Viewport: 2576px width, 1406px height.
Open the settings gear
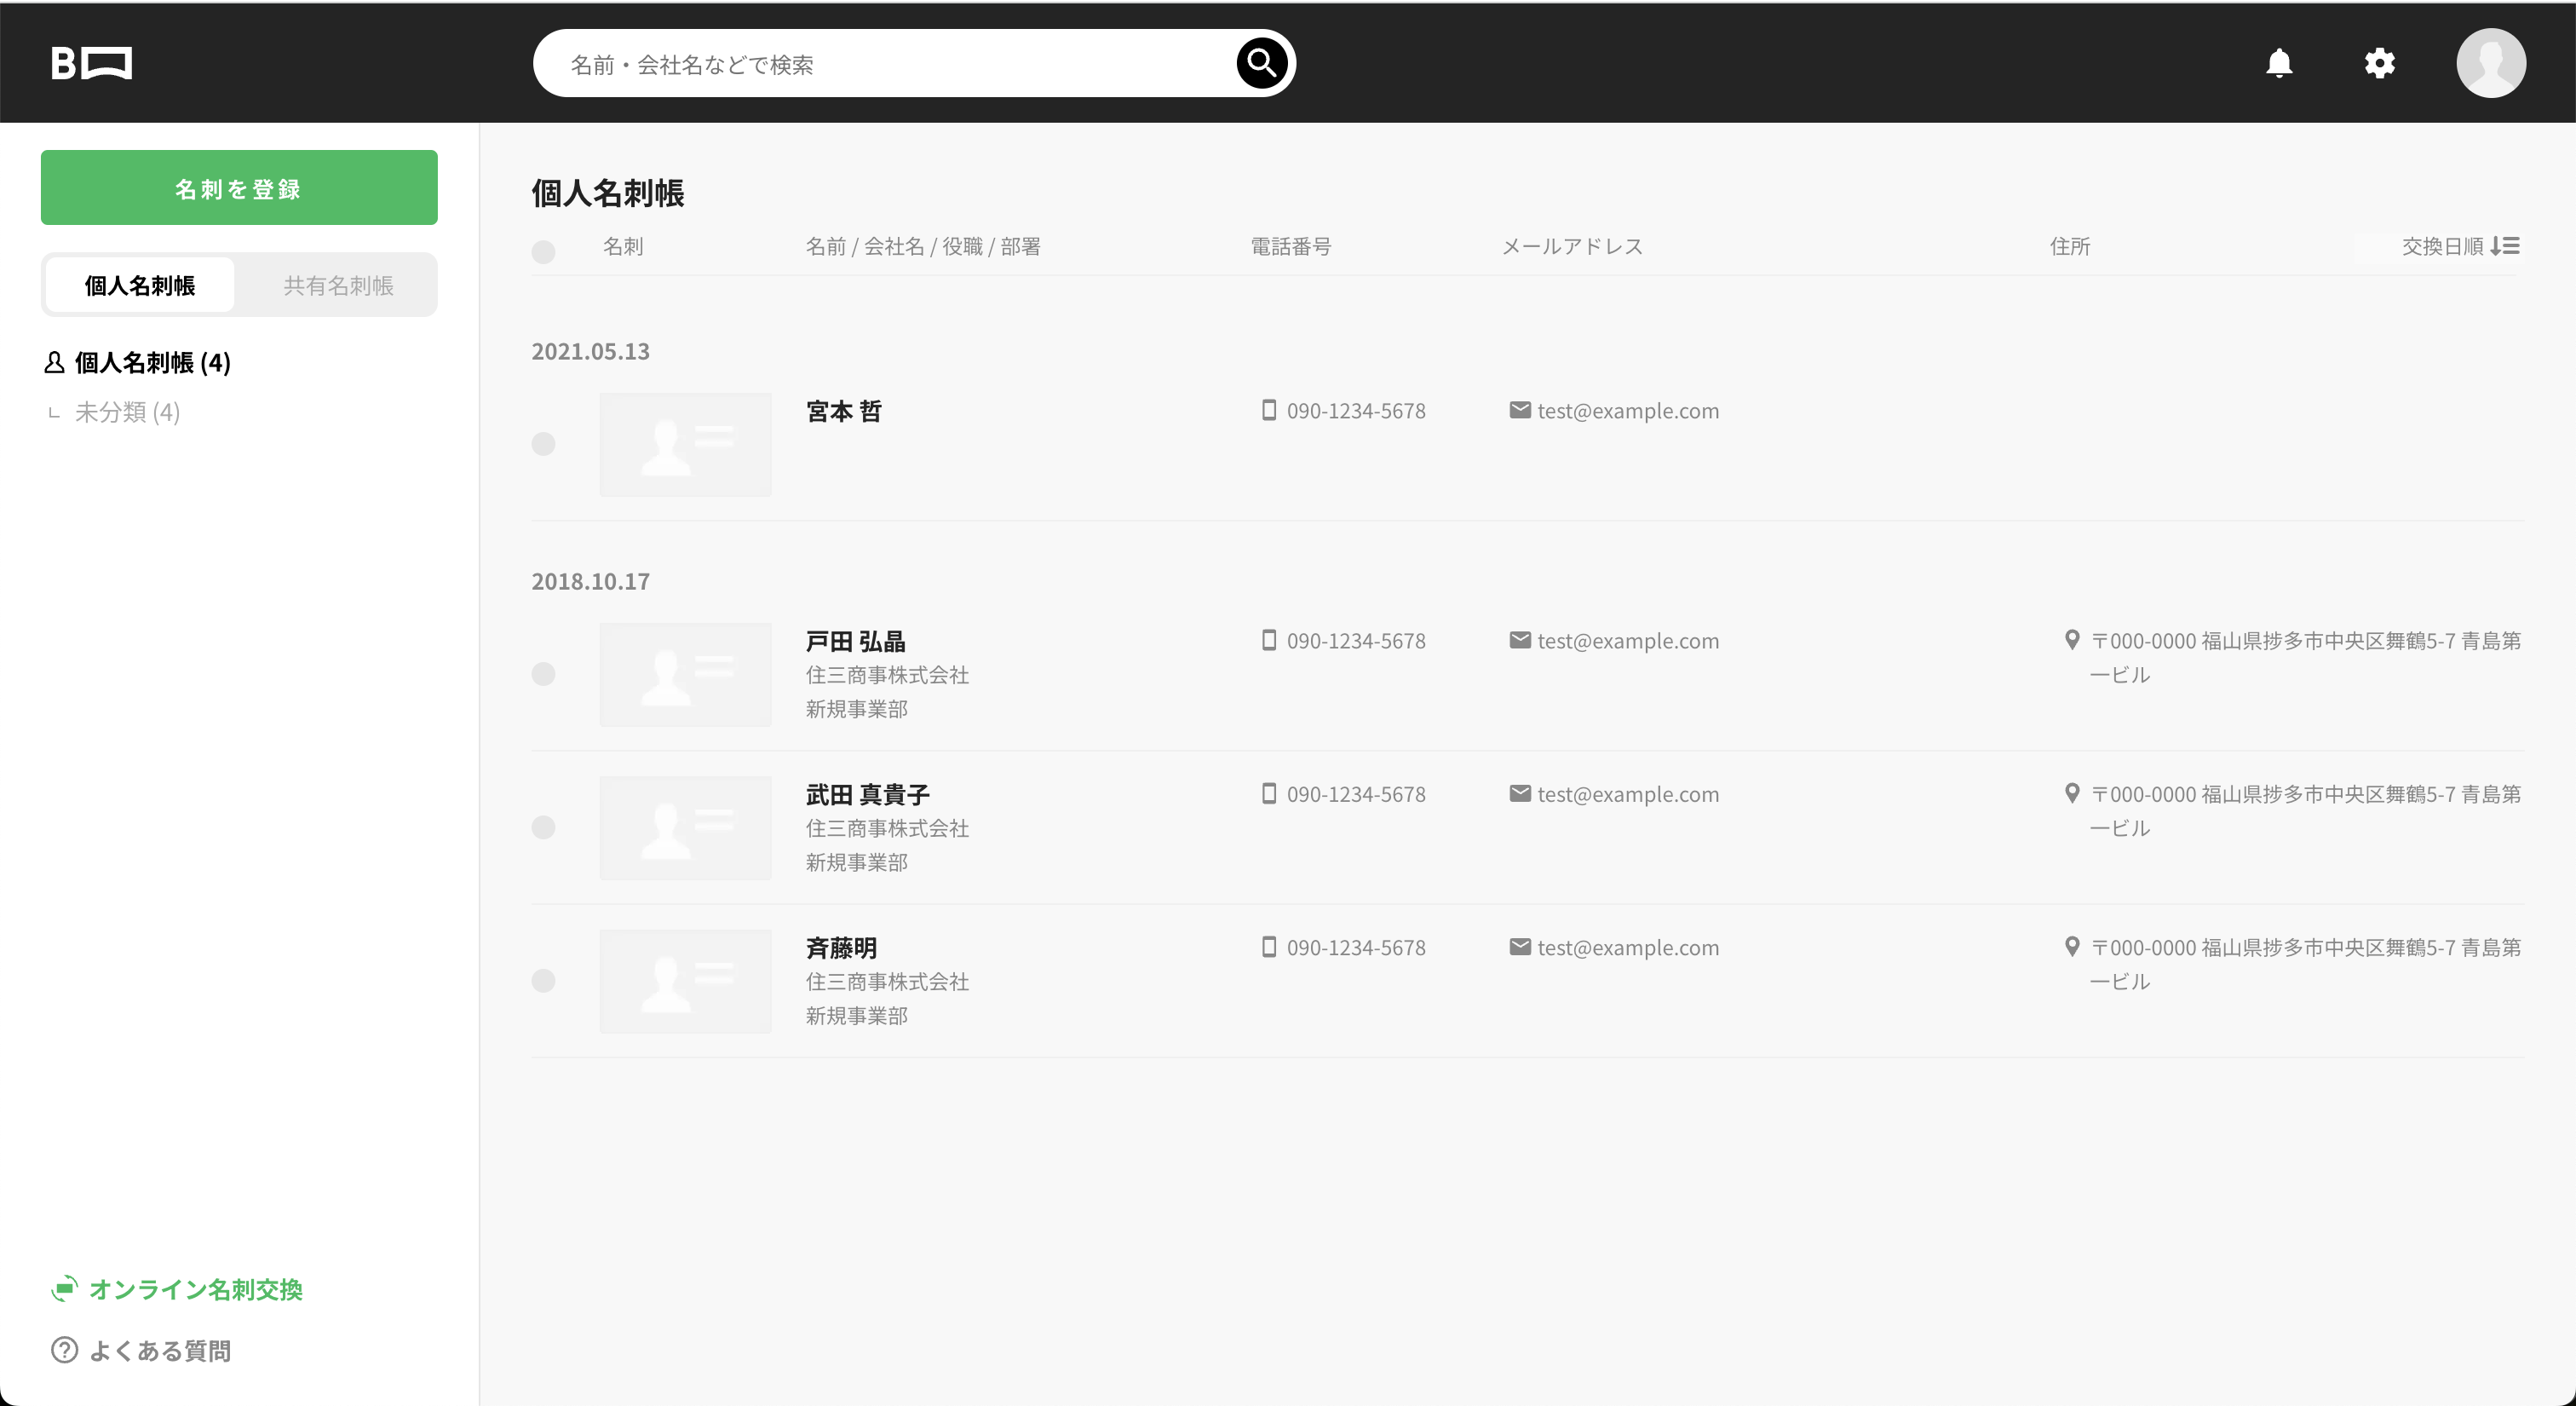click(2380, 63)
